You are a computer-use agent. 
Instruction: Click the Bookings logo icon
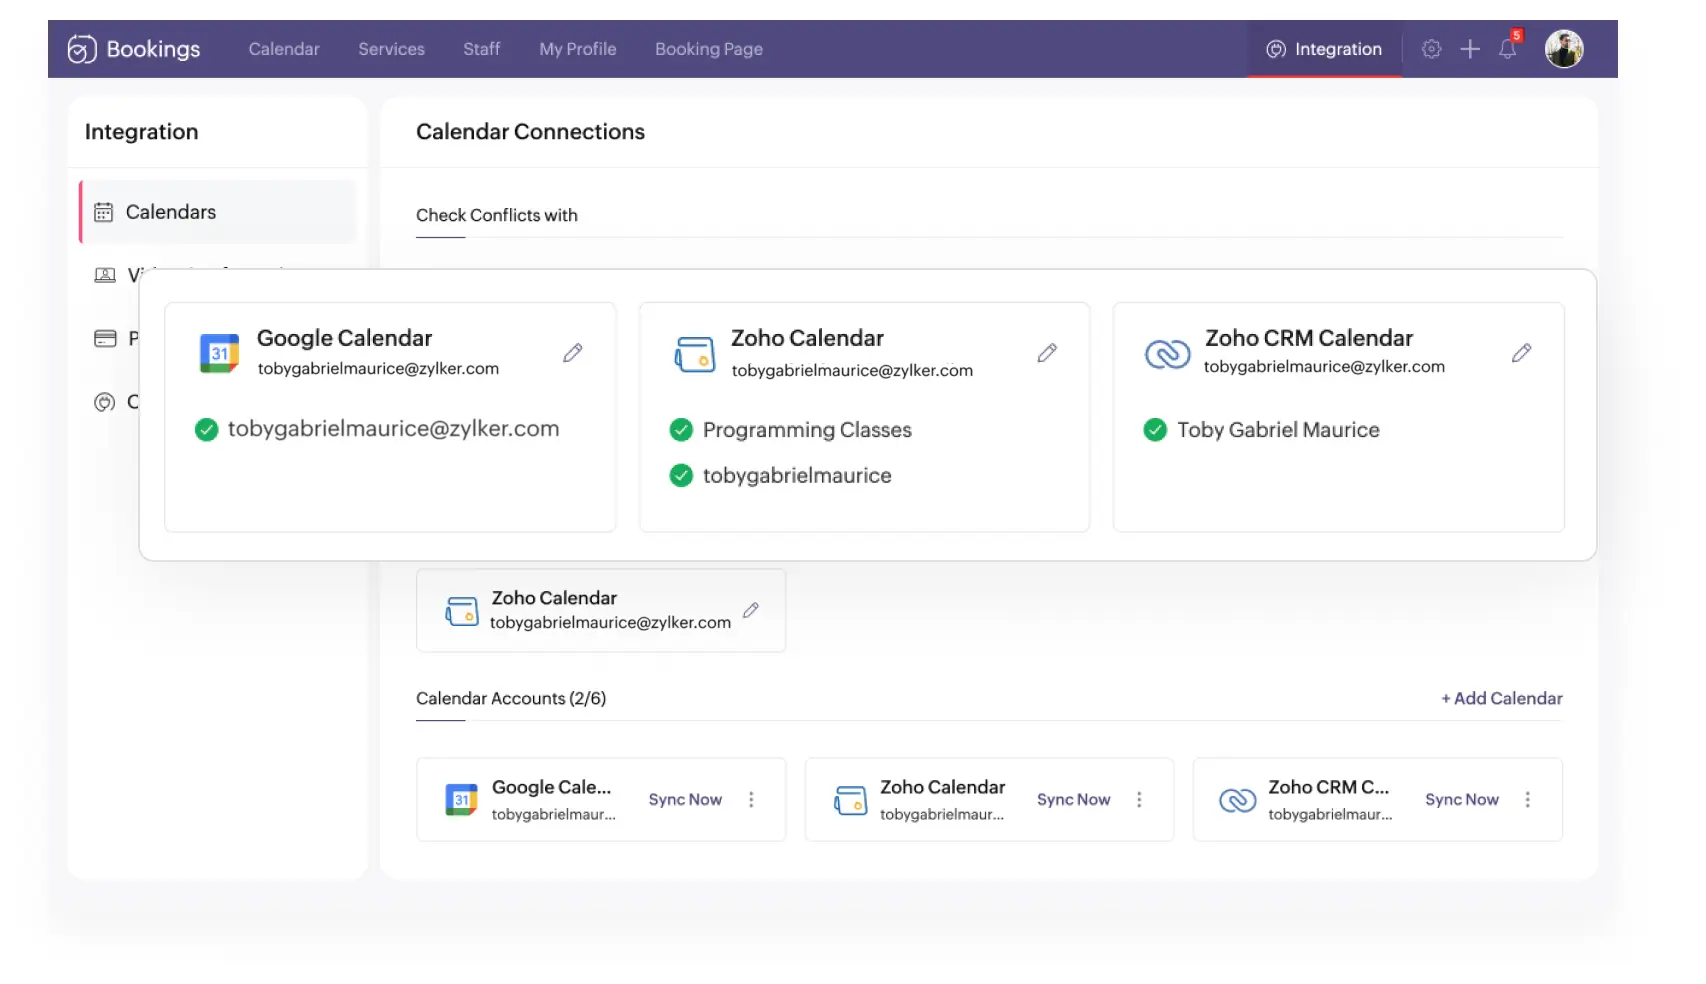pos(82,49)
